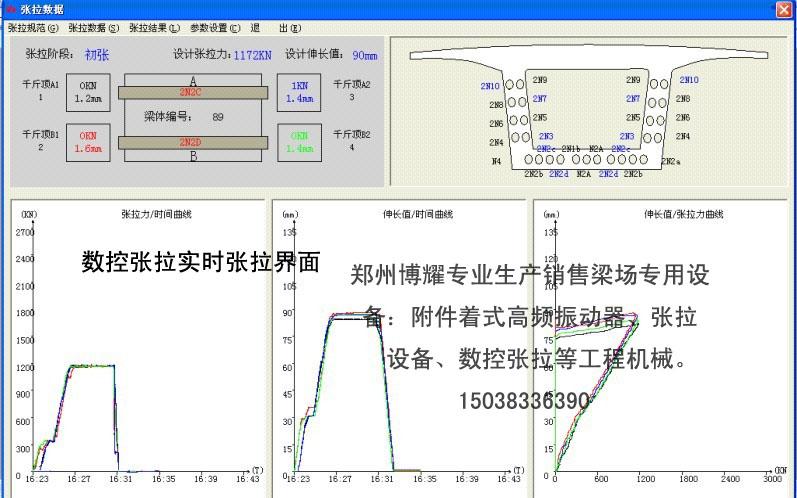Click the 初张 tensioning stage value
Image resolution: width=797 pixels, height=498 pixels.
pos(97,55)
